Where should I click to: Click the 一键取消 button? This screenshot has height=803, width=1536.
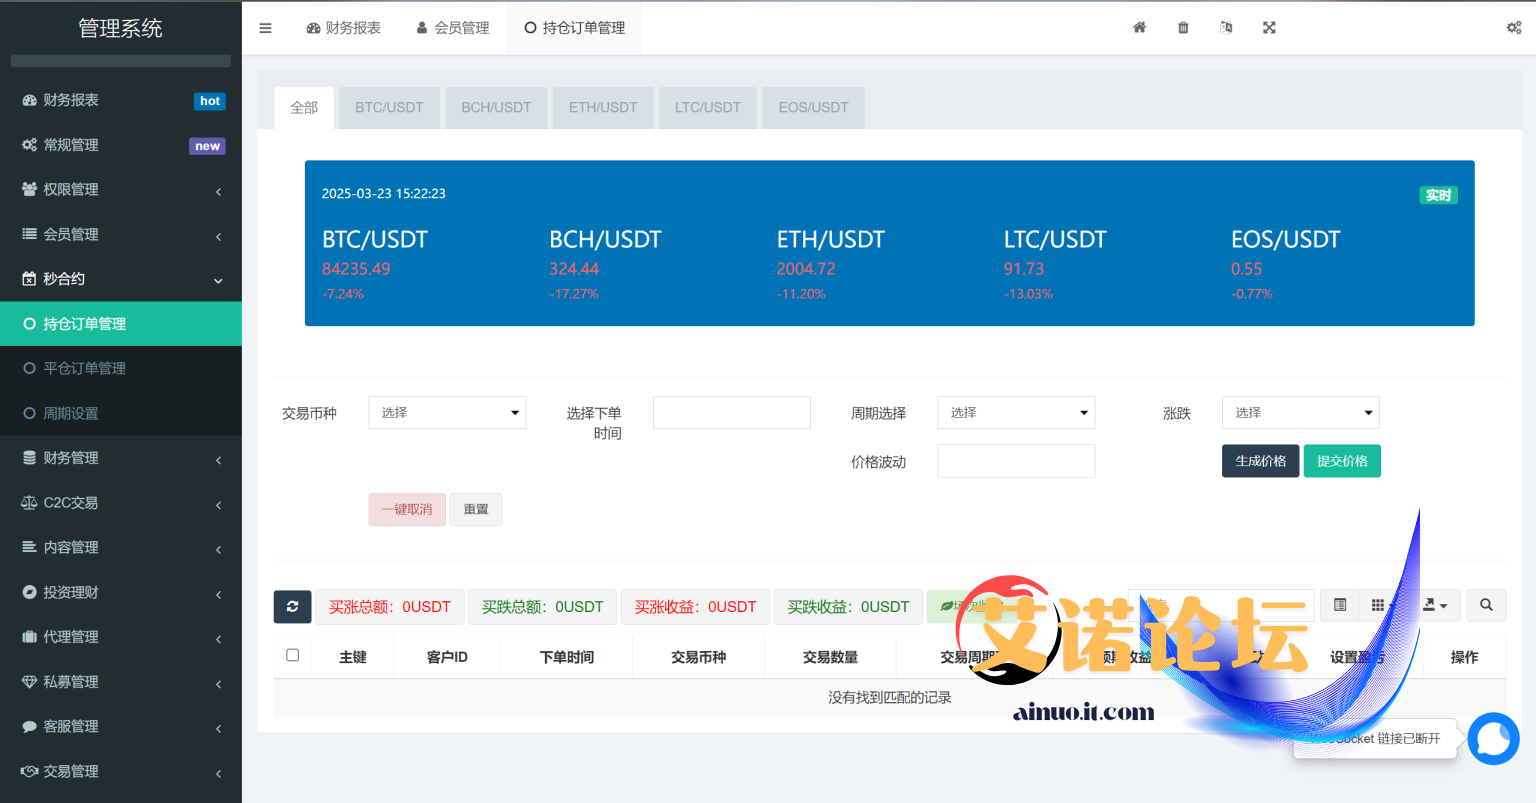(407, 509)
